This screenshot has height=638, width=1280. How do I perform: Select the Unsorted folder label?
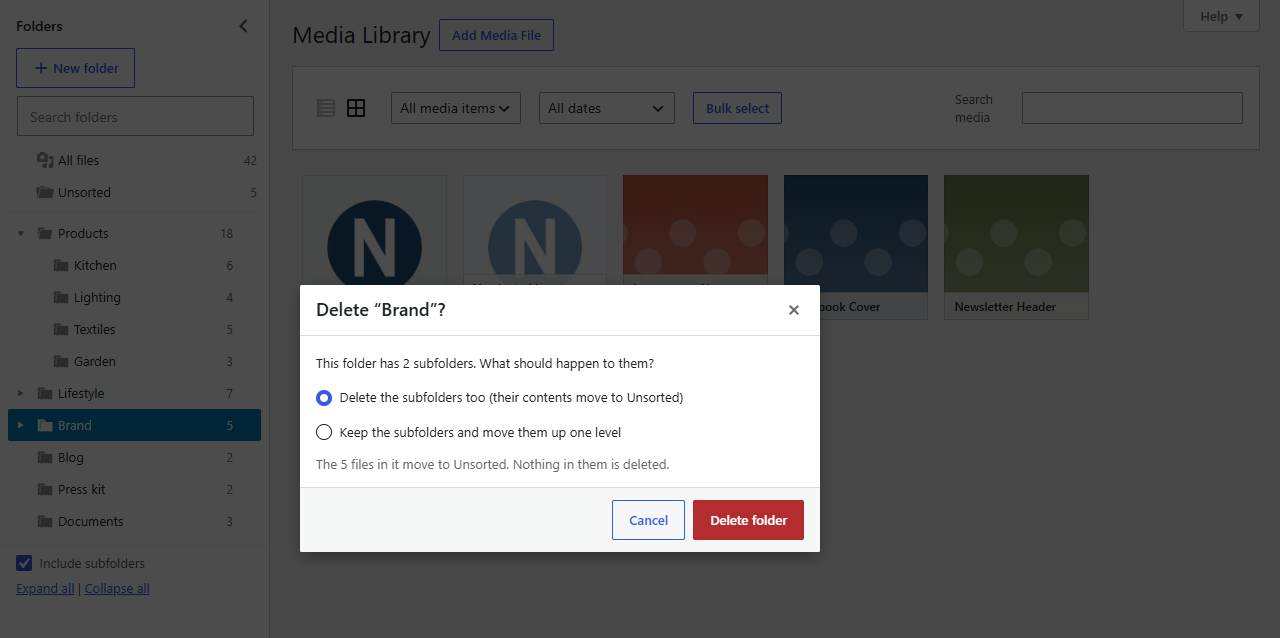pos(84,192)
